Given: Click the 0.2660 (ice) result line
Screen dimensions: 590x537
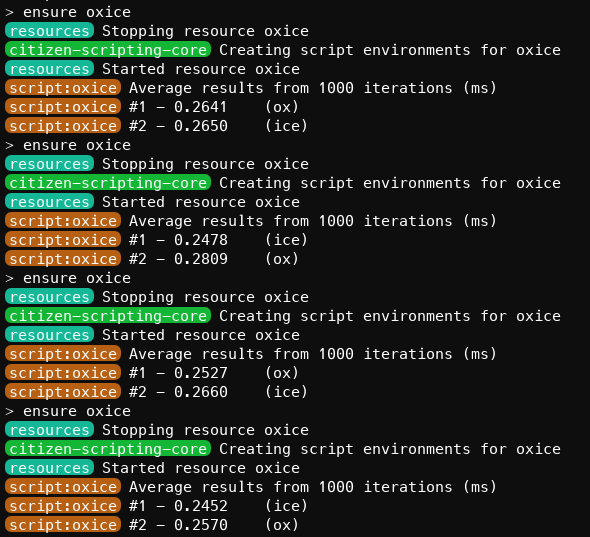Looking at the screenshot, I should click(157, 392).
